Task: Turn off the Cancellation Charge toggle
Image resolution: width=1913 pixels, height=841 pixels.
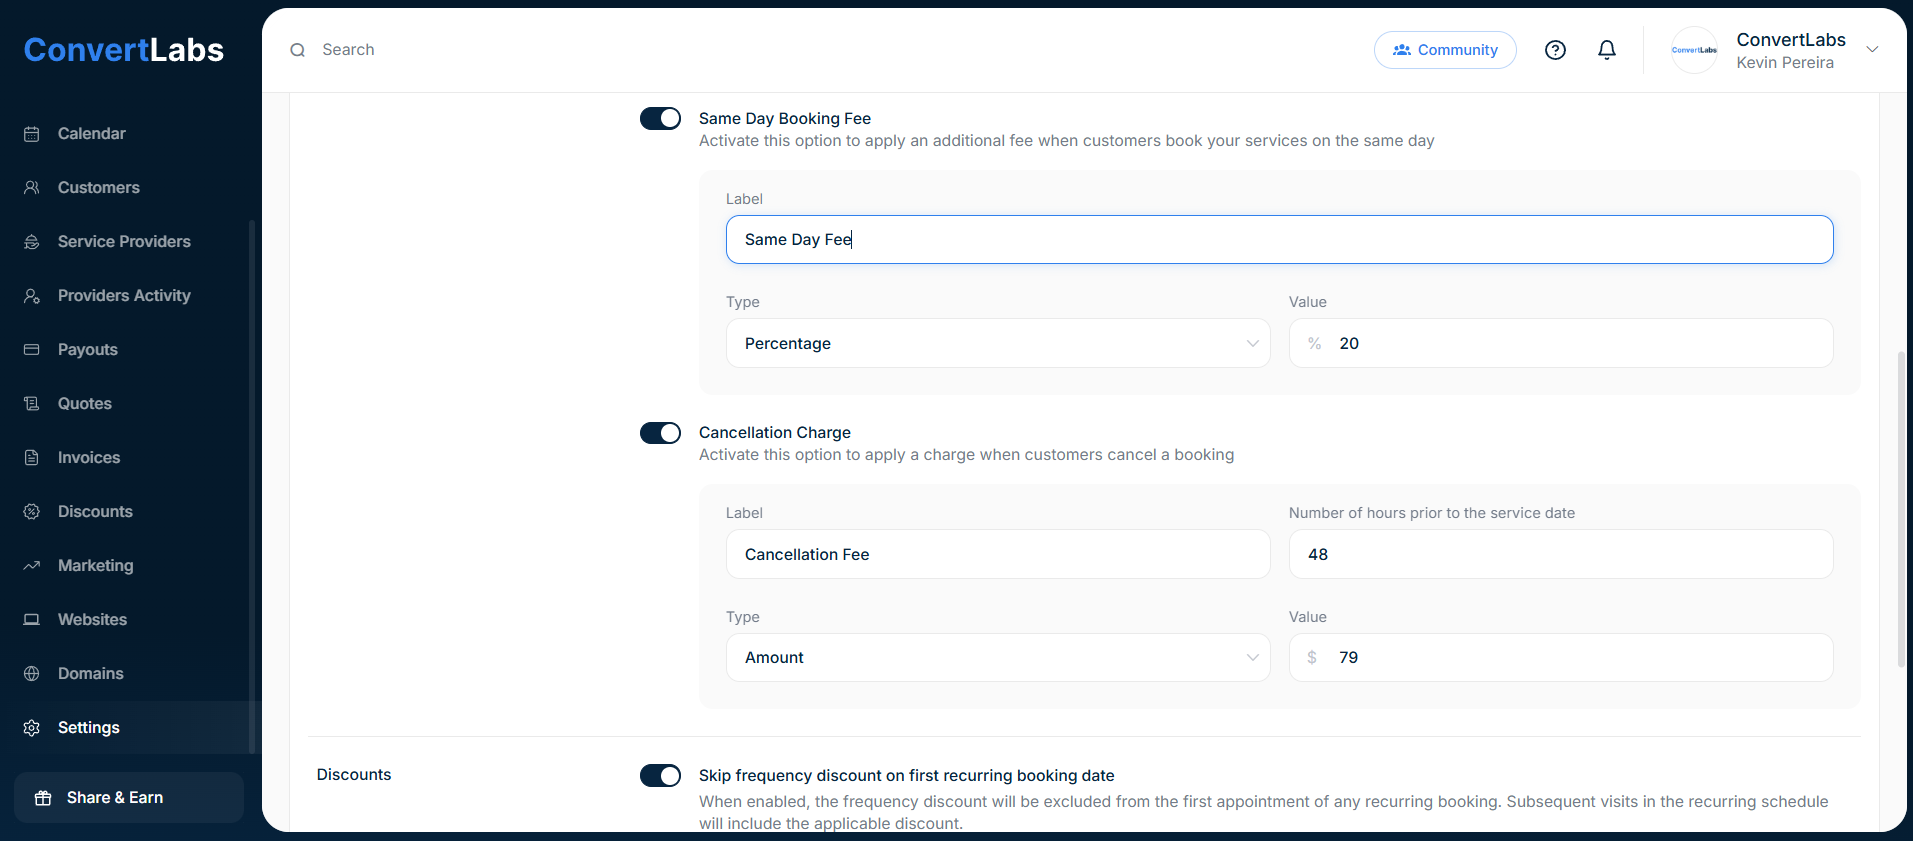Action: 660,433
